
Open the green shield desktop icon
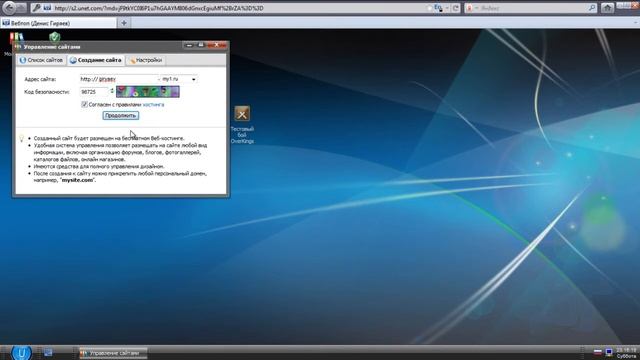coord(54,37)
